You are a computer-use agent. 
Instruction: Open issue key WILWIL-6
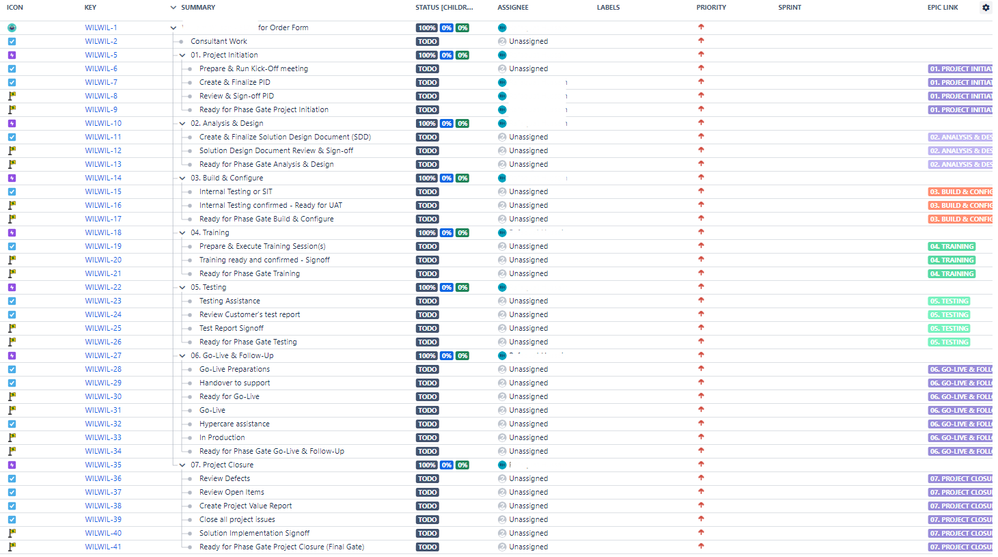click(x=101, y=69)
